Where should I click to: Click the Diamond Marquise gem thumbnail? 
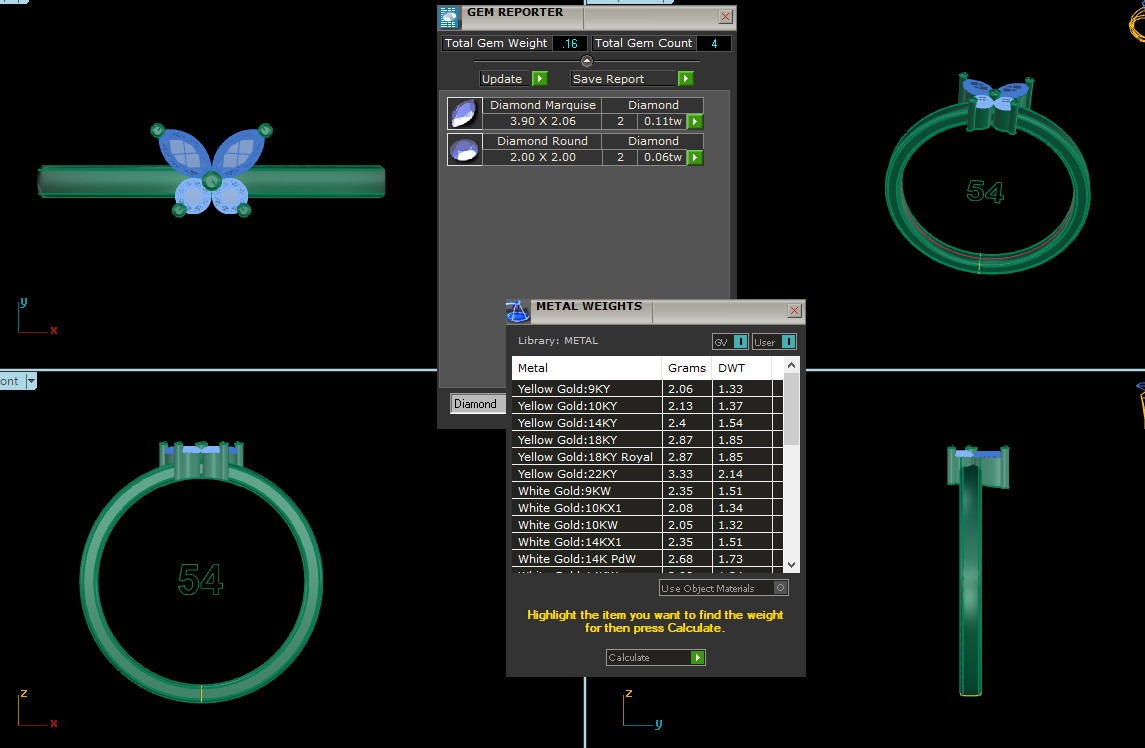464,113
